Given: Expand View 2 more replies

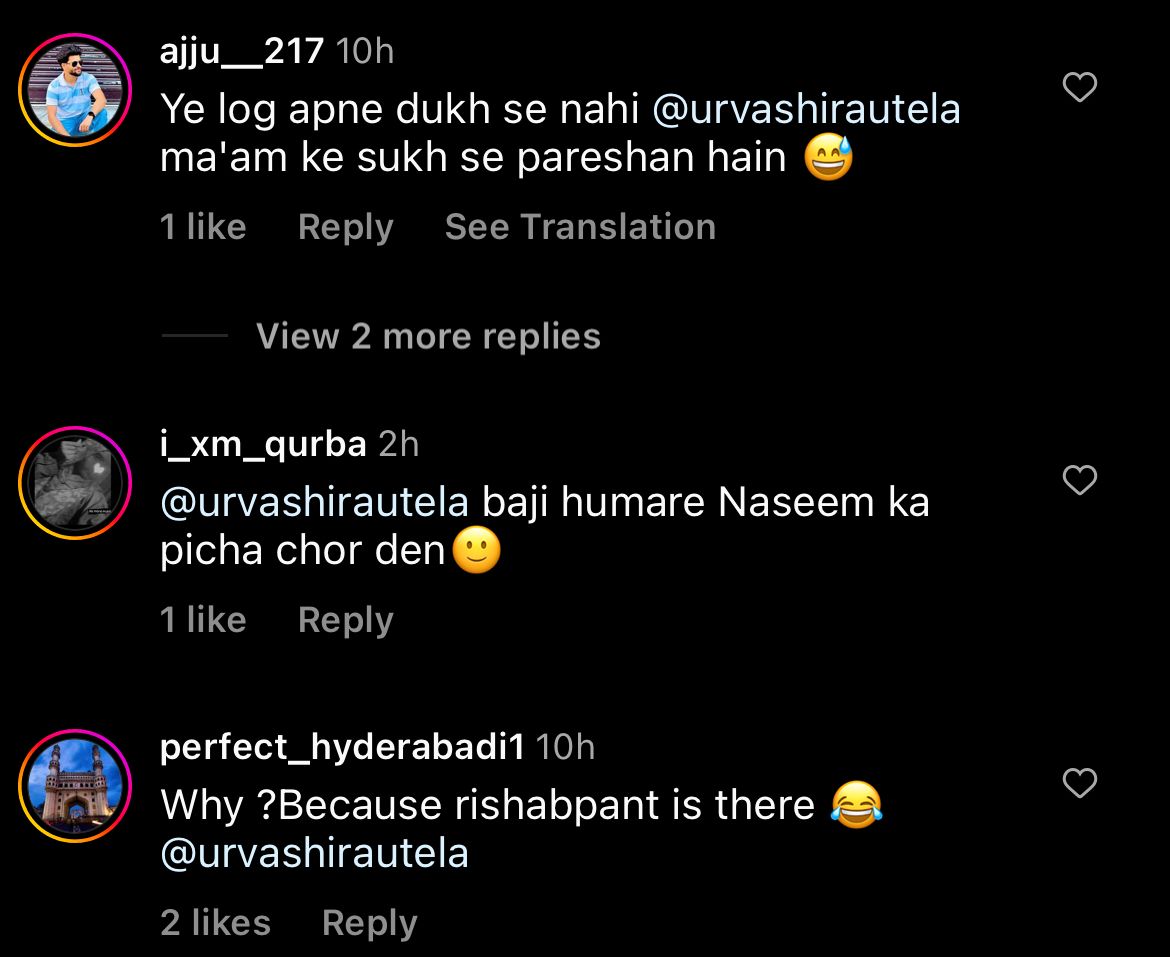Looking at the screenshot, I should click(427, 336).
